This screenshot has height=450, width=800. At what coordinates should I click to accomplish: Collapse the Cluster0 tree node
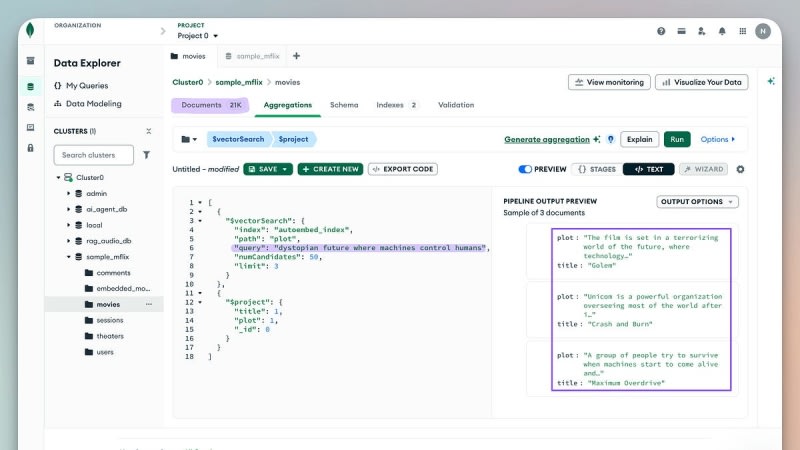[x=58, y=178]
